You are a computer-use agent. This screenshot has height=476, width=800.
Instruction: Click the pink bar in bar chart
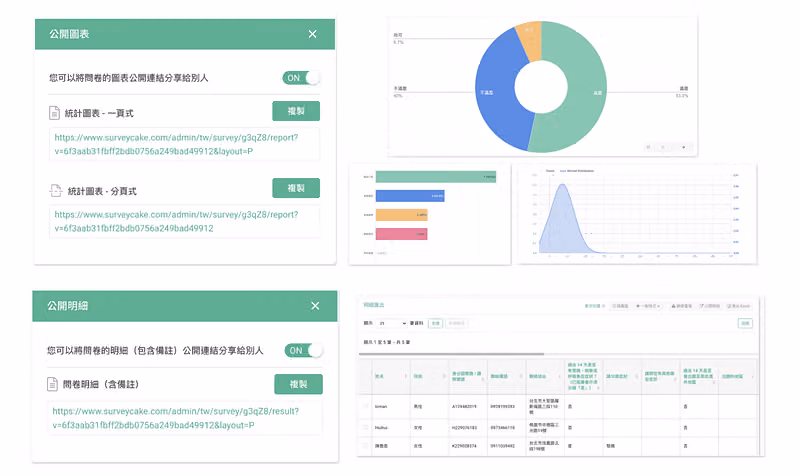[x=402, y=234]
